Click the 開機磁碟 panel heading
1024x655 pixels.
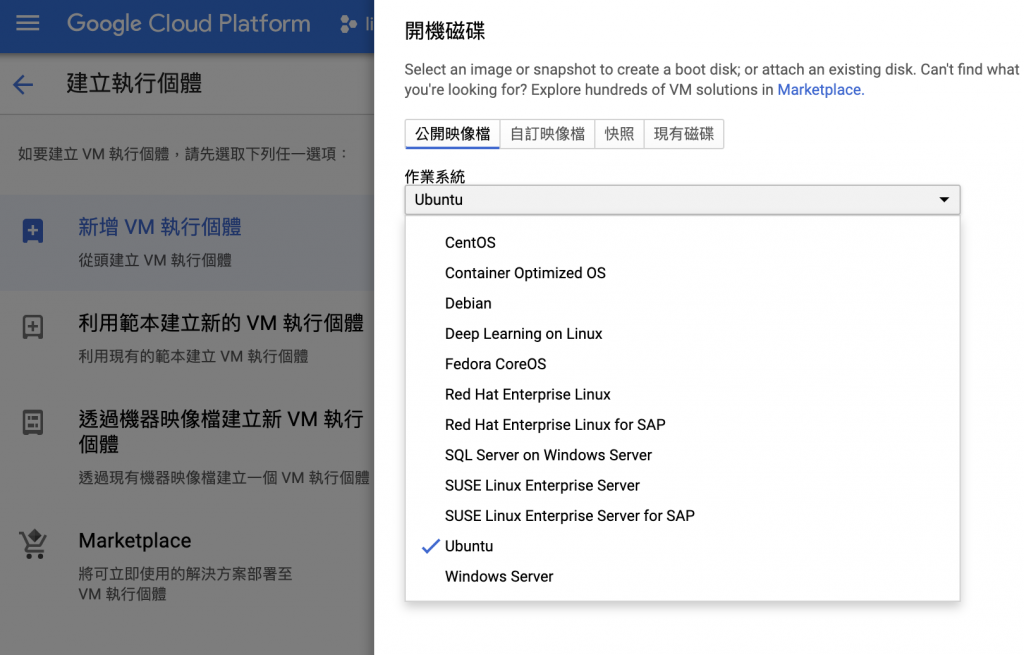445,31
